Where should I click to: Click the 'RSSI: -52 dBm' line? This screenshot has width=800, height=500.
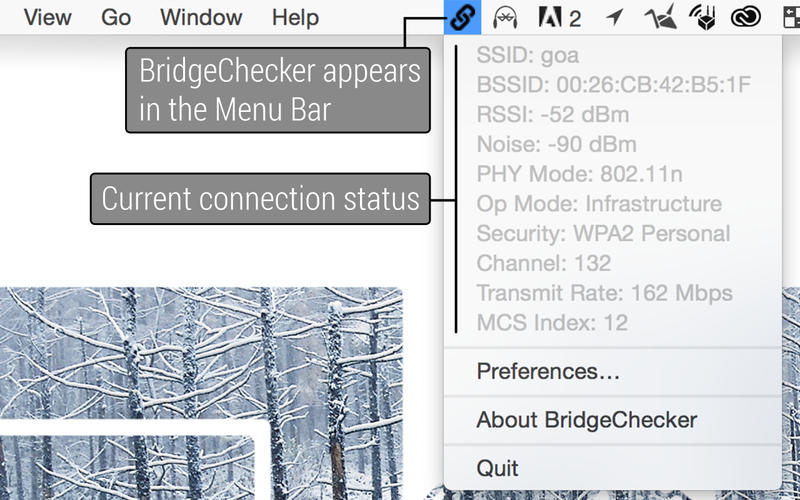coord(553,114)
